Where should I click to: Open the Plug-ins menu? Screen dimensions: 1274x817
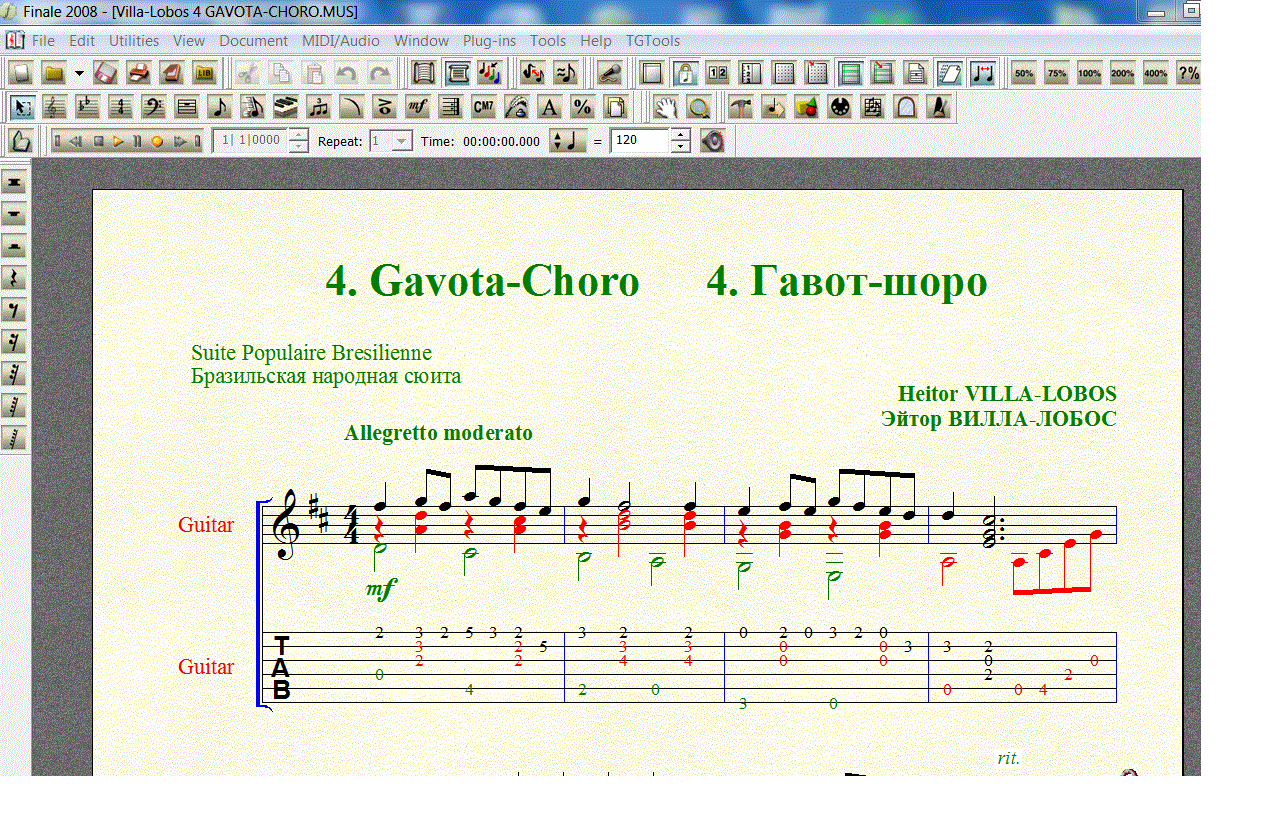[x=489, y=41]
